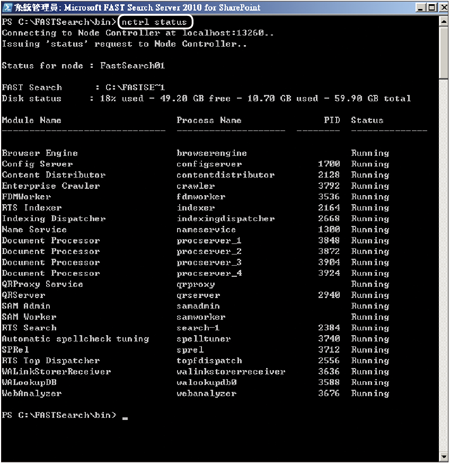
Task: Click the PID column header
Action: (332, 120)
